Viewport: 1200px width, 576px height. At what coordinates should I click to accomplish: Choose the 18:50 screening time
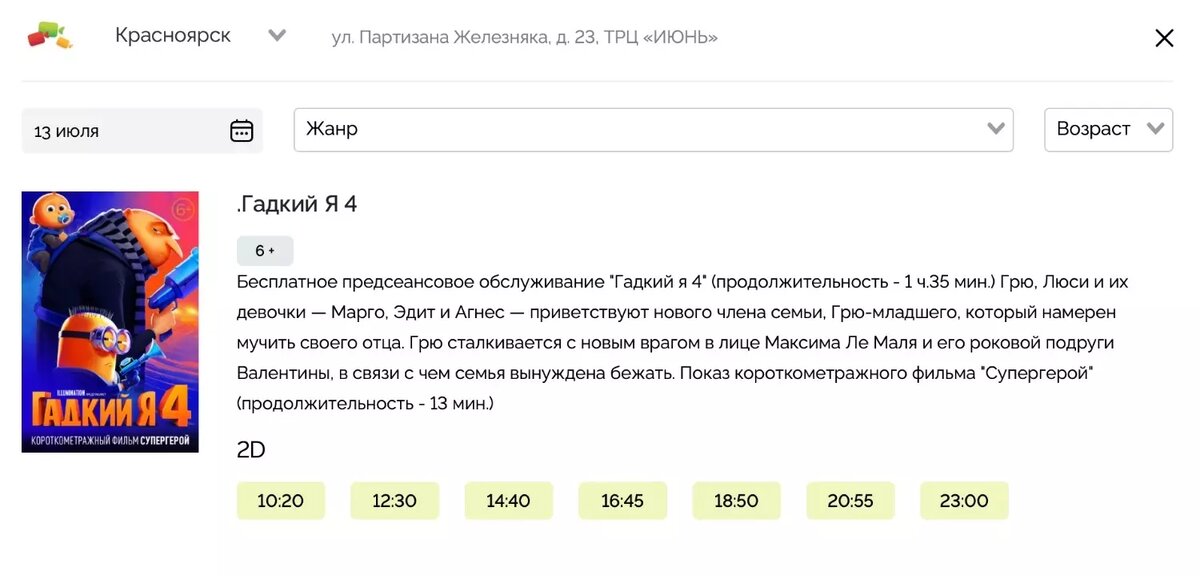pos(737,500)
